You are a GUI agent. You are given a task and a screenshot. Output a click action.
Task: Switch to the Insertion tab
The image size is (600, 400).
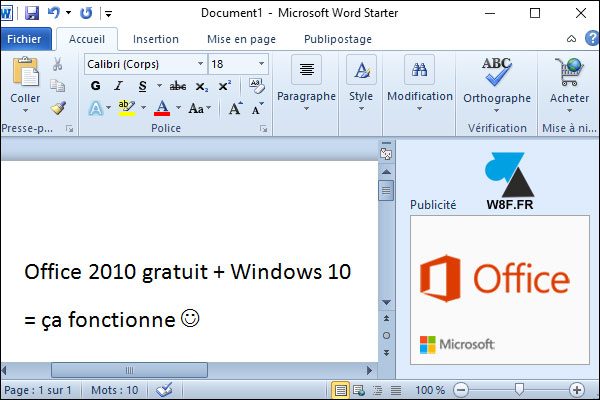(x=156, y=39)
